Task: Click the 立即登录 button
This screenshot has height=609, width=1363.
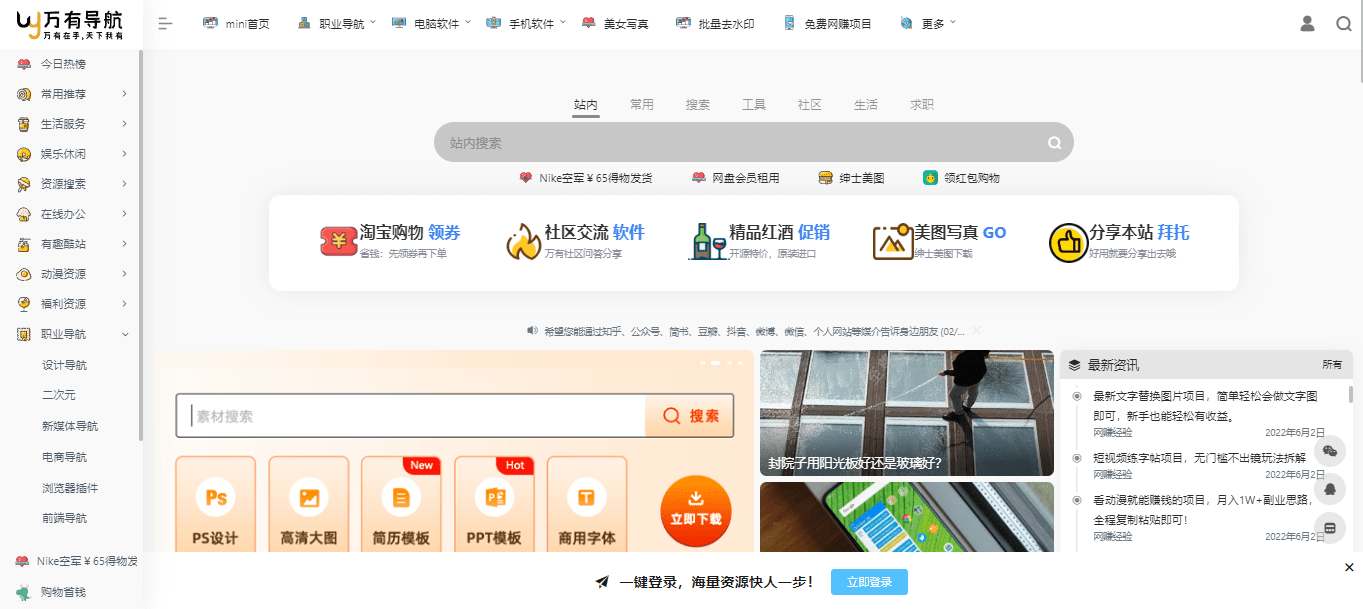Action: coord(869,582)
